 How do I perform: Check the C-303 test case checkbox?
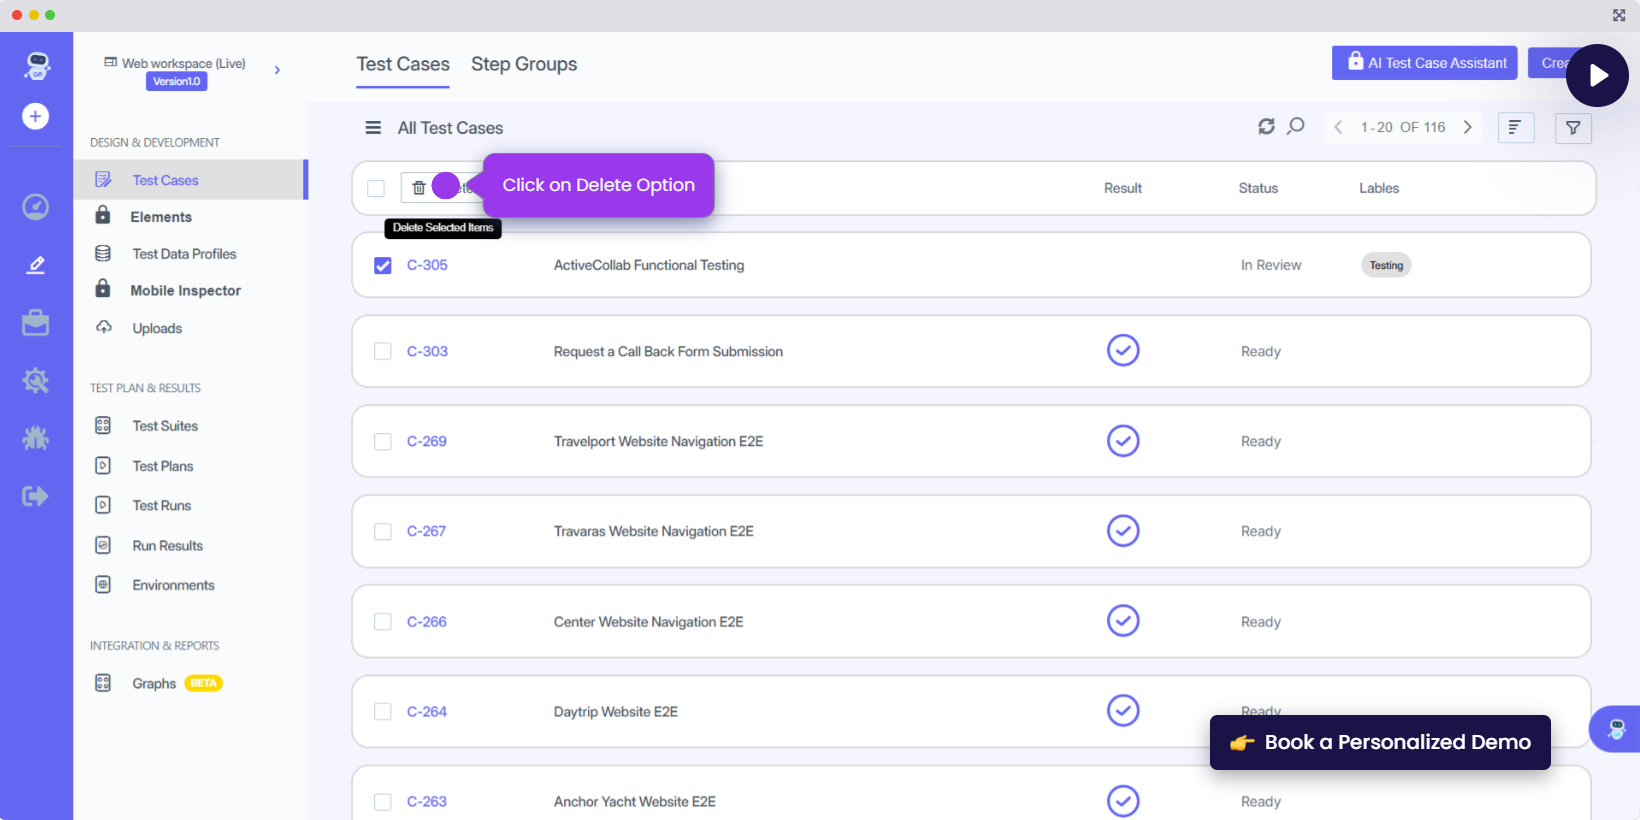[383, 352]
